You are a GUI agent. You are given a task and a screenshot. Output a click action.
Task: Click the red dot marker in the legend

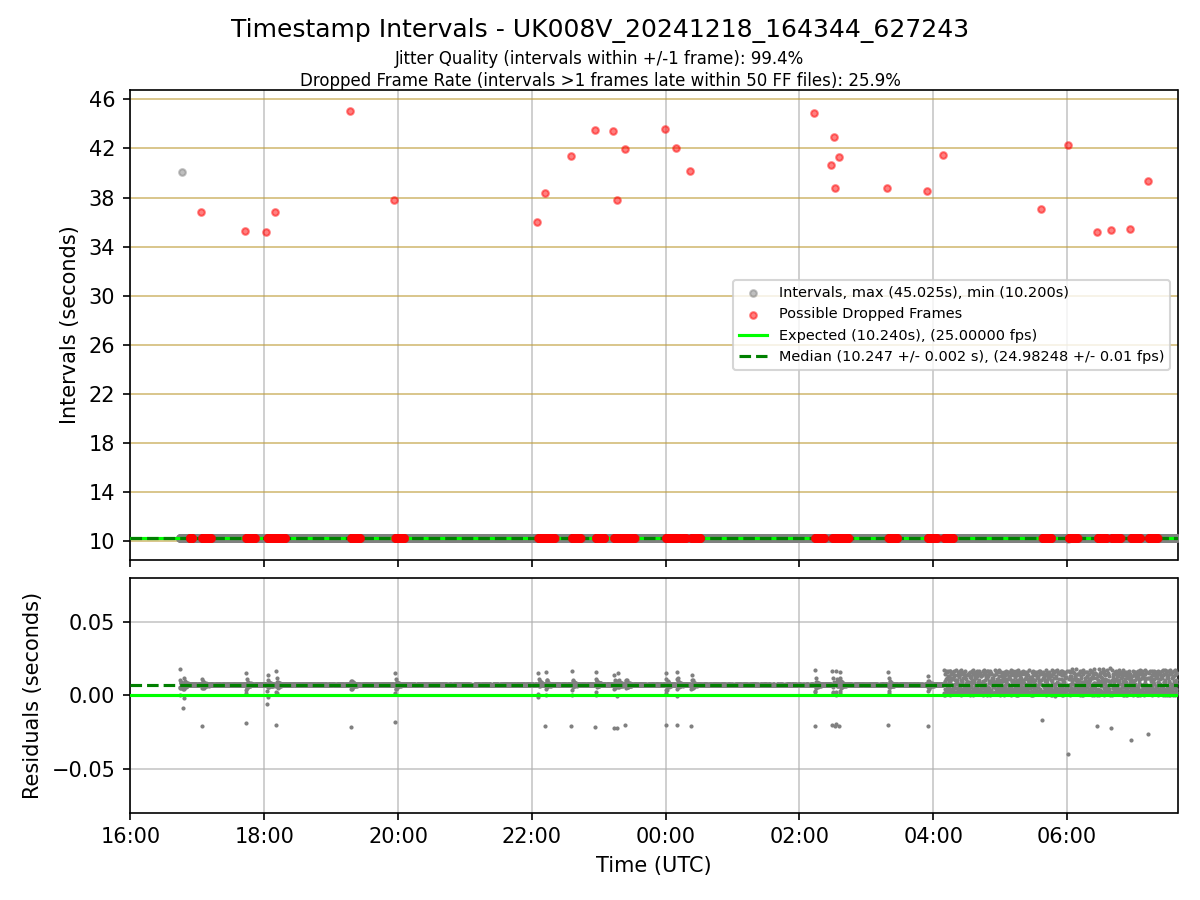pos(753,314)
